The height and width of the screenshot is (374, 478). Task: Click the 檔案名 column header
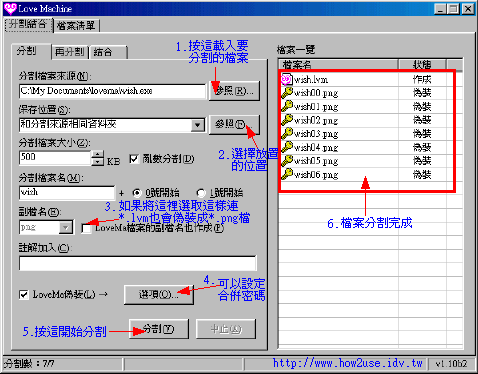click(x=338, y=64)
